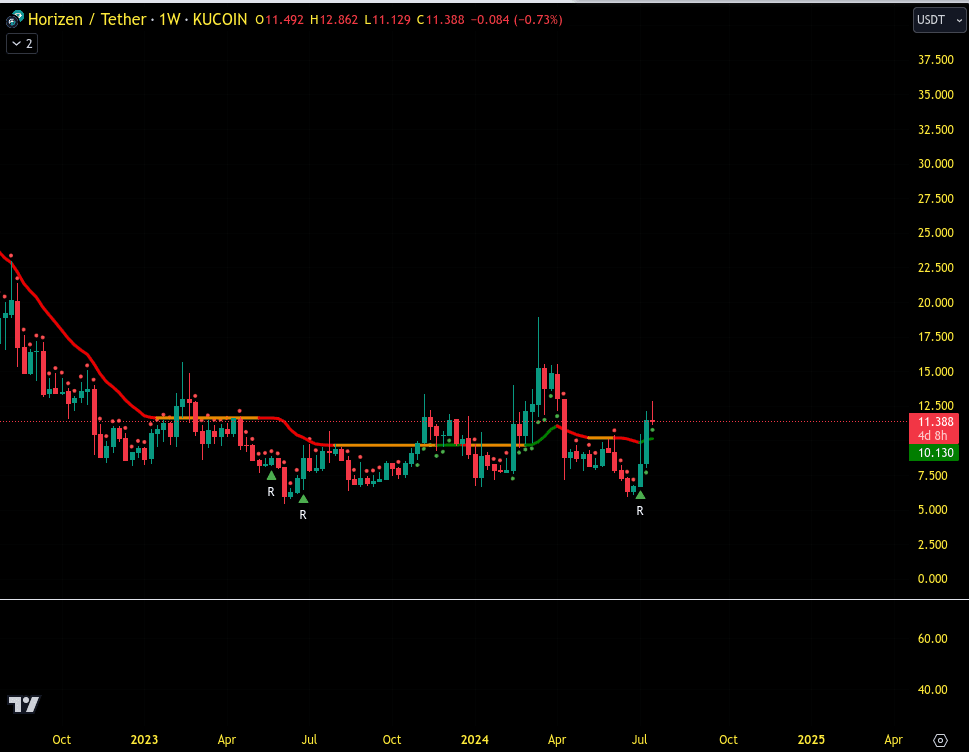The height and width of the screenshot is (752, 969).
Task: Click the 30.000 price scale label
Action: 936,164
